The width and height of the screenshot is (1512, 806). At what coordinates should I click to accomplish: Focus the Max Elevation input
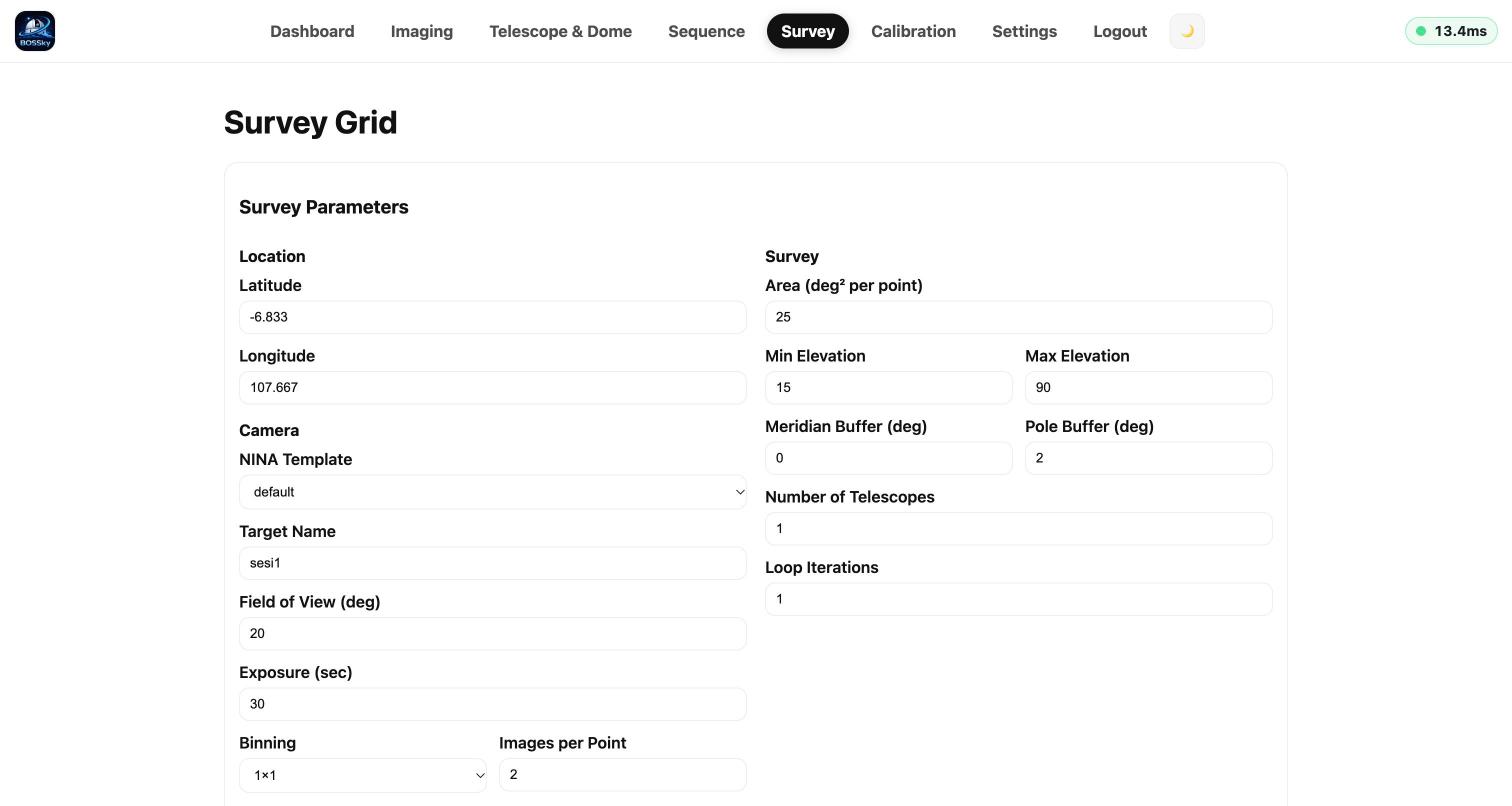(1149, 388)
